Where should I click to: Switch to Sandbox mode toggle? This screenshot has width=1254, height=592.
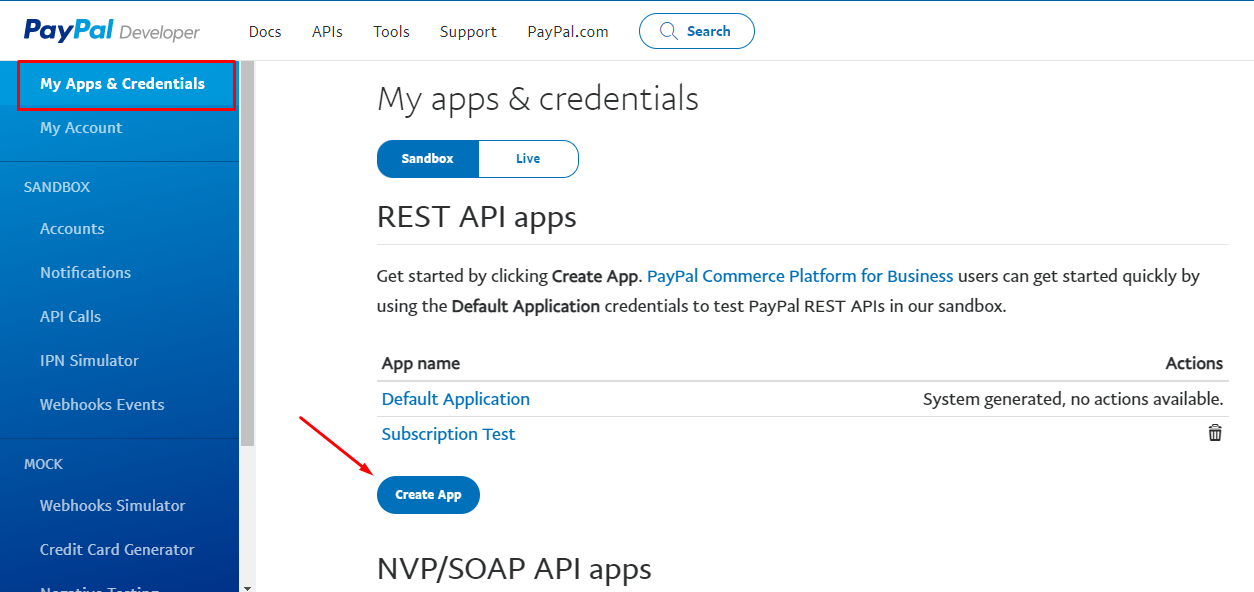pyautogui.click(x=428, y=159)
